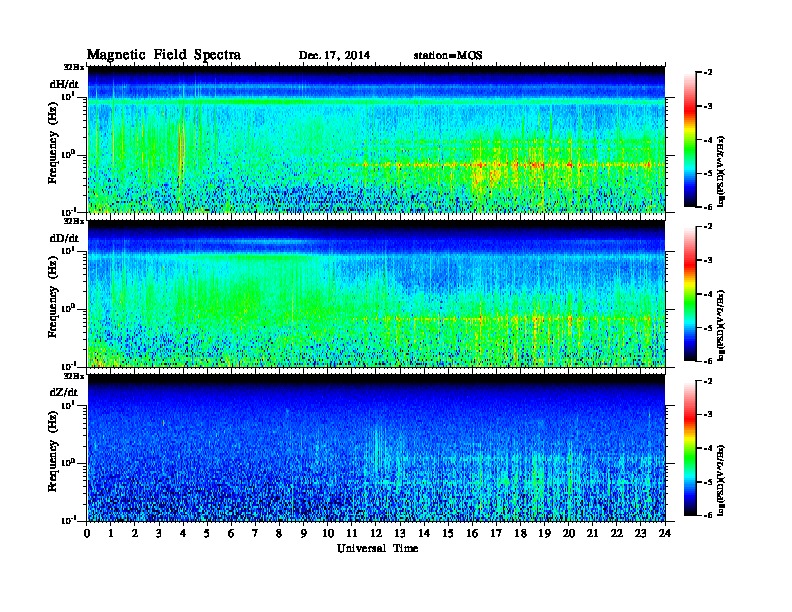Click the dZ/dt color bar's PSD unit label
792x612 pixels.
pyautogui.click(x=722, y=480)
